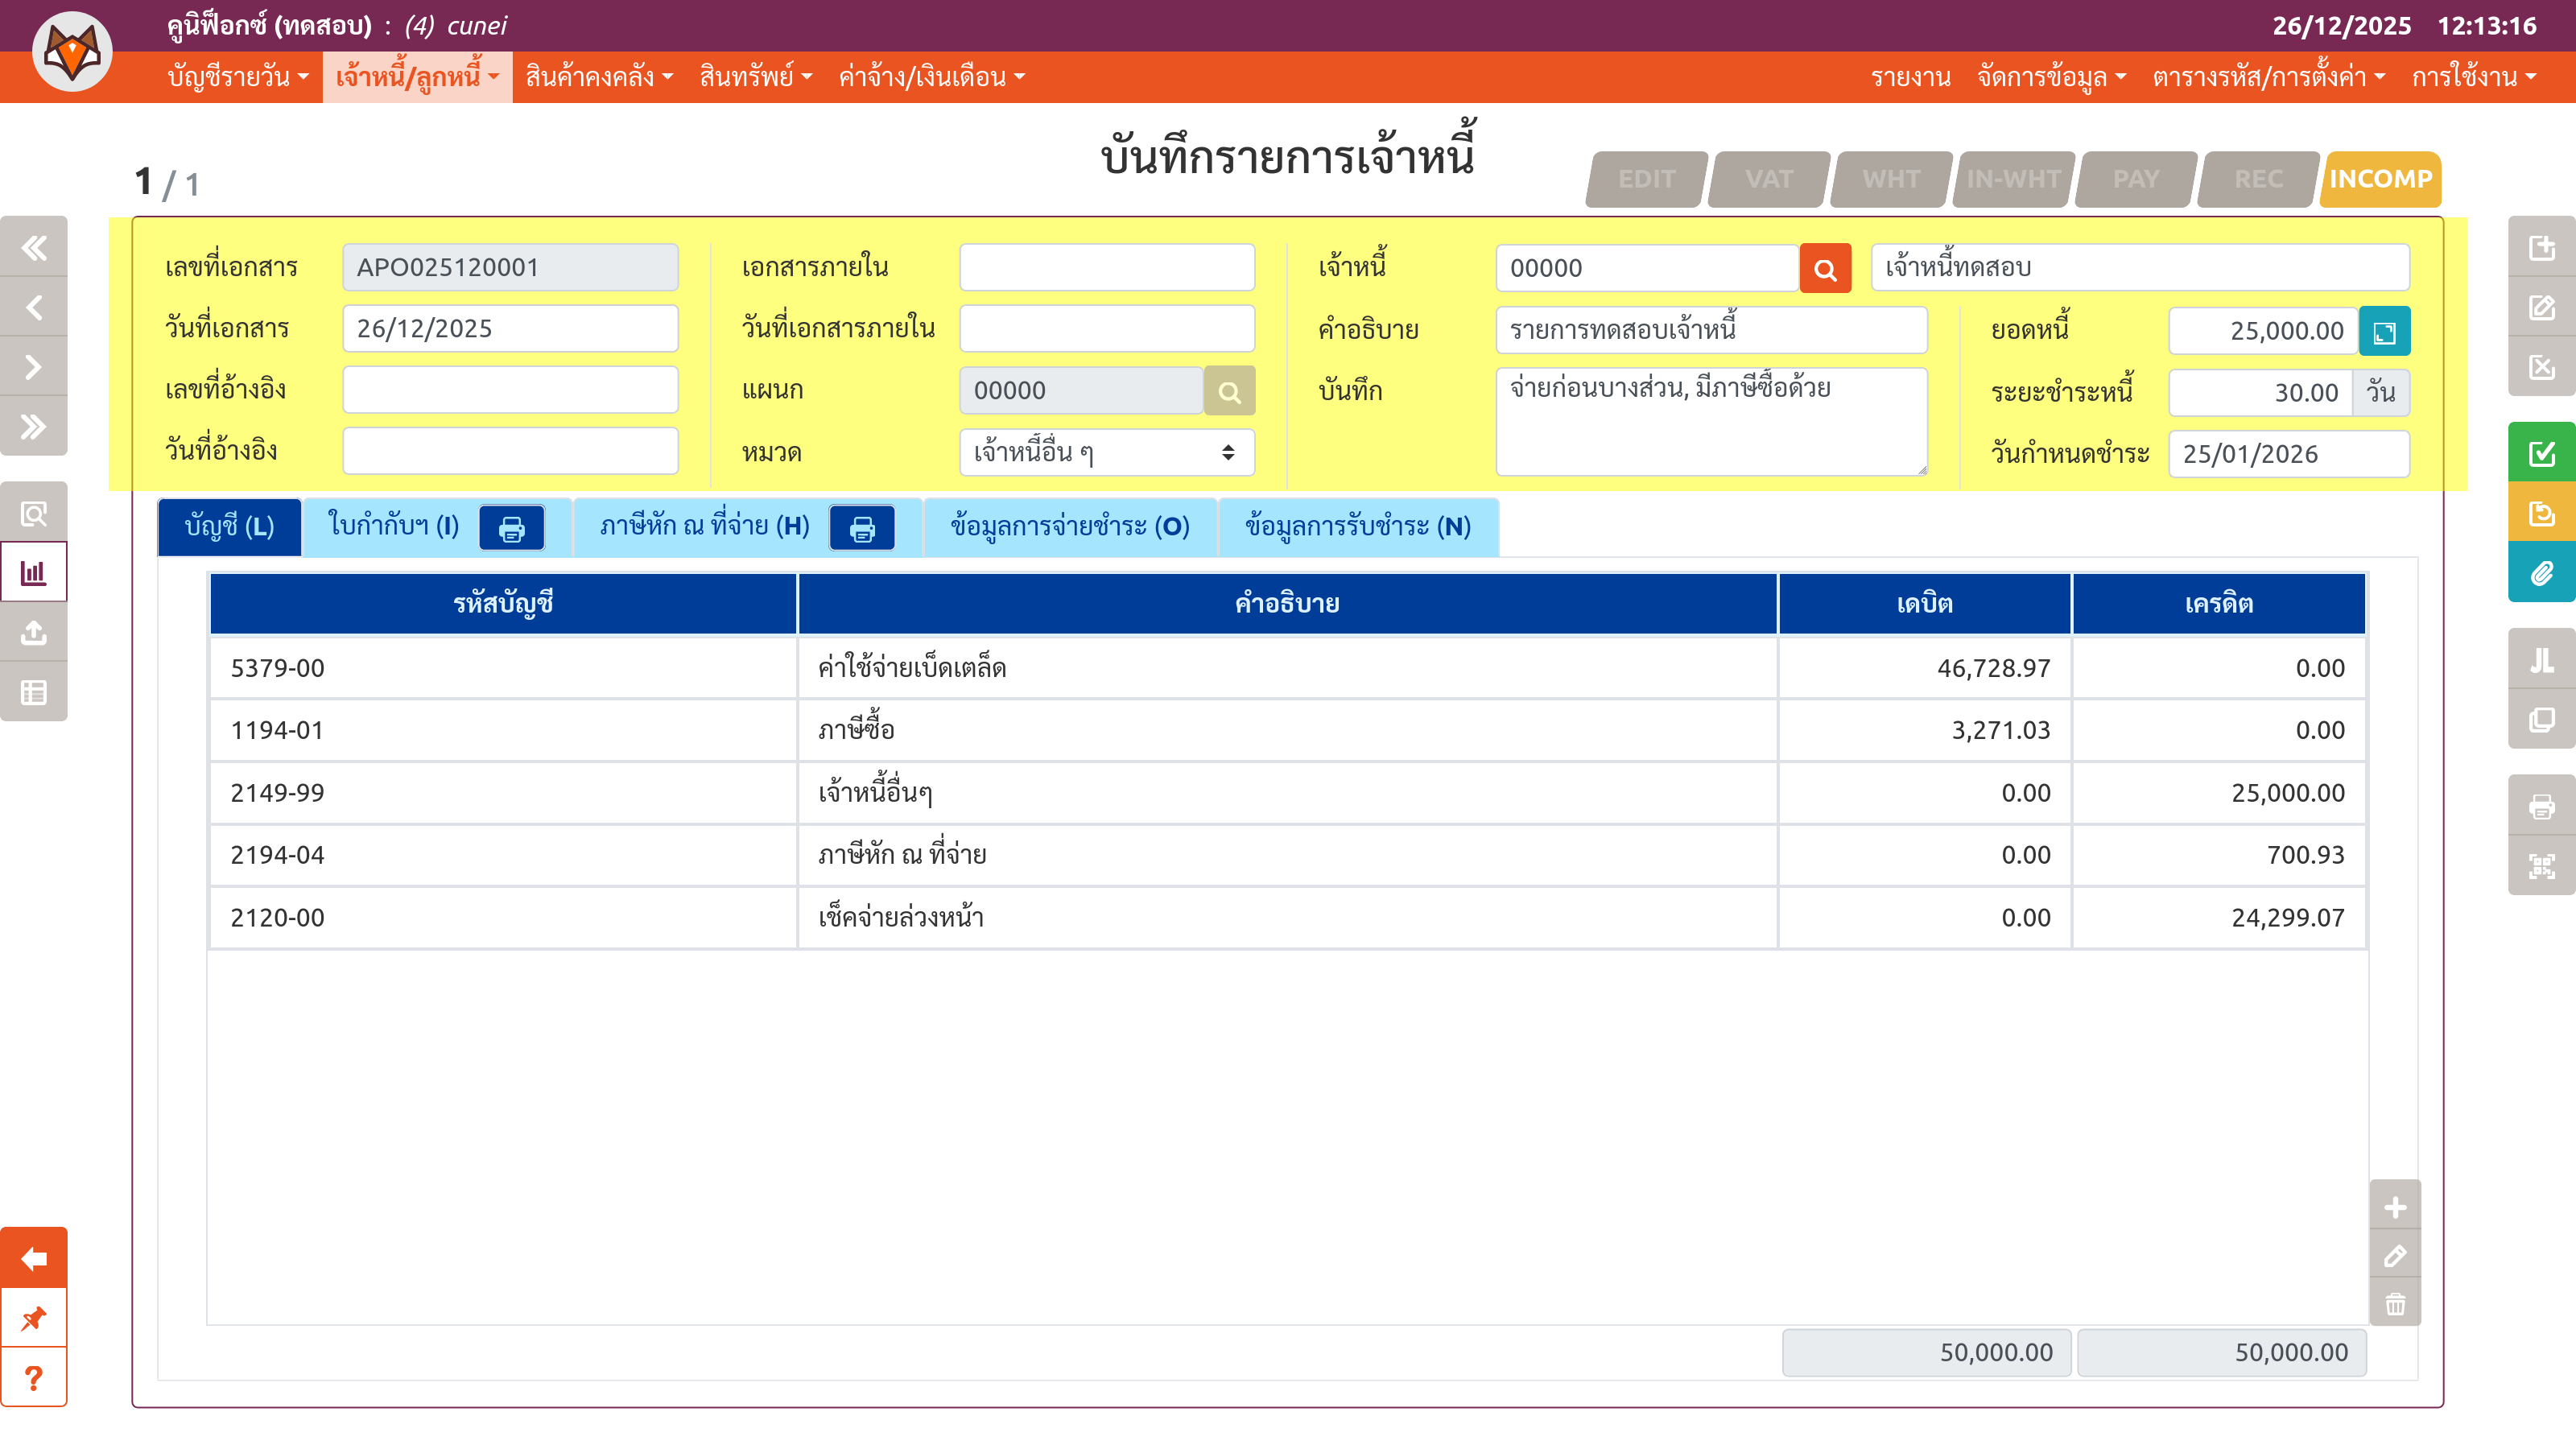
Task: Print the ใบกำกับฯ tab document
Action: pos(511,528)
